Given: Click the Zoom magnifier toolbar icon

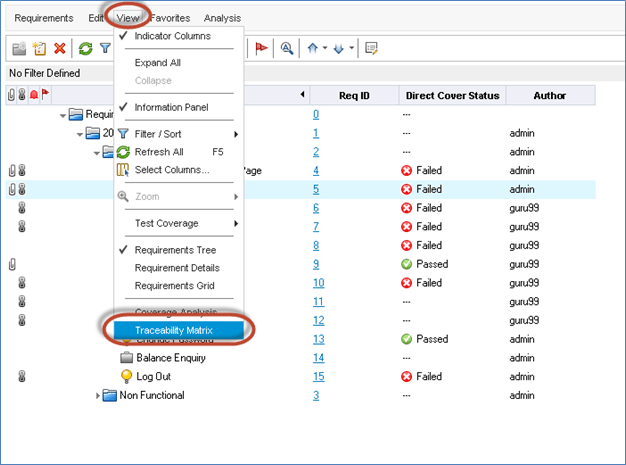Looking at the screenshot, I should tap(288, 48).
